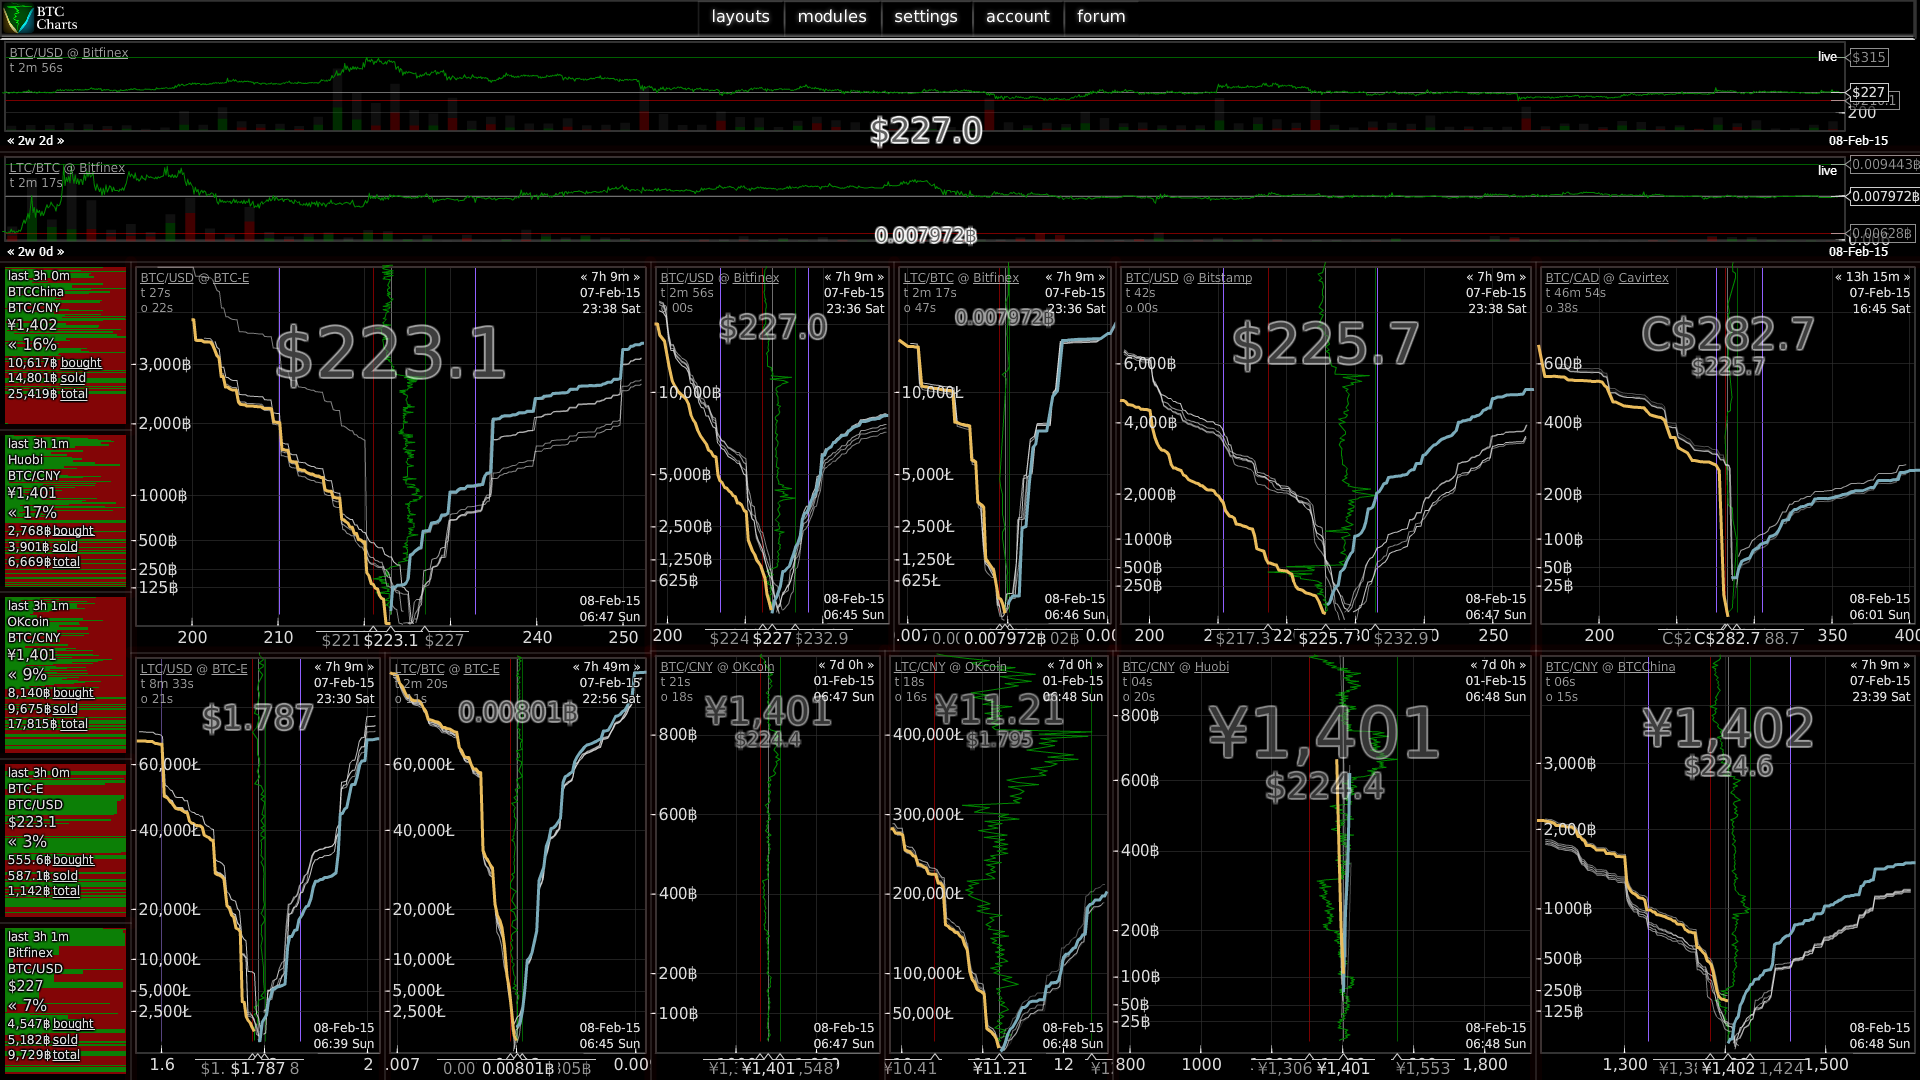The height and width of the screenshot is (1080, 1920).
Task: Open BTC-E exchange link on BTC/USD chart
Action: click(x=231, y=278)
